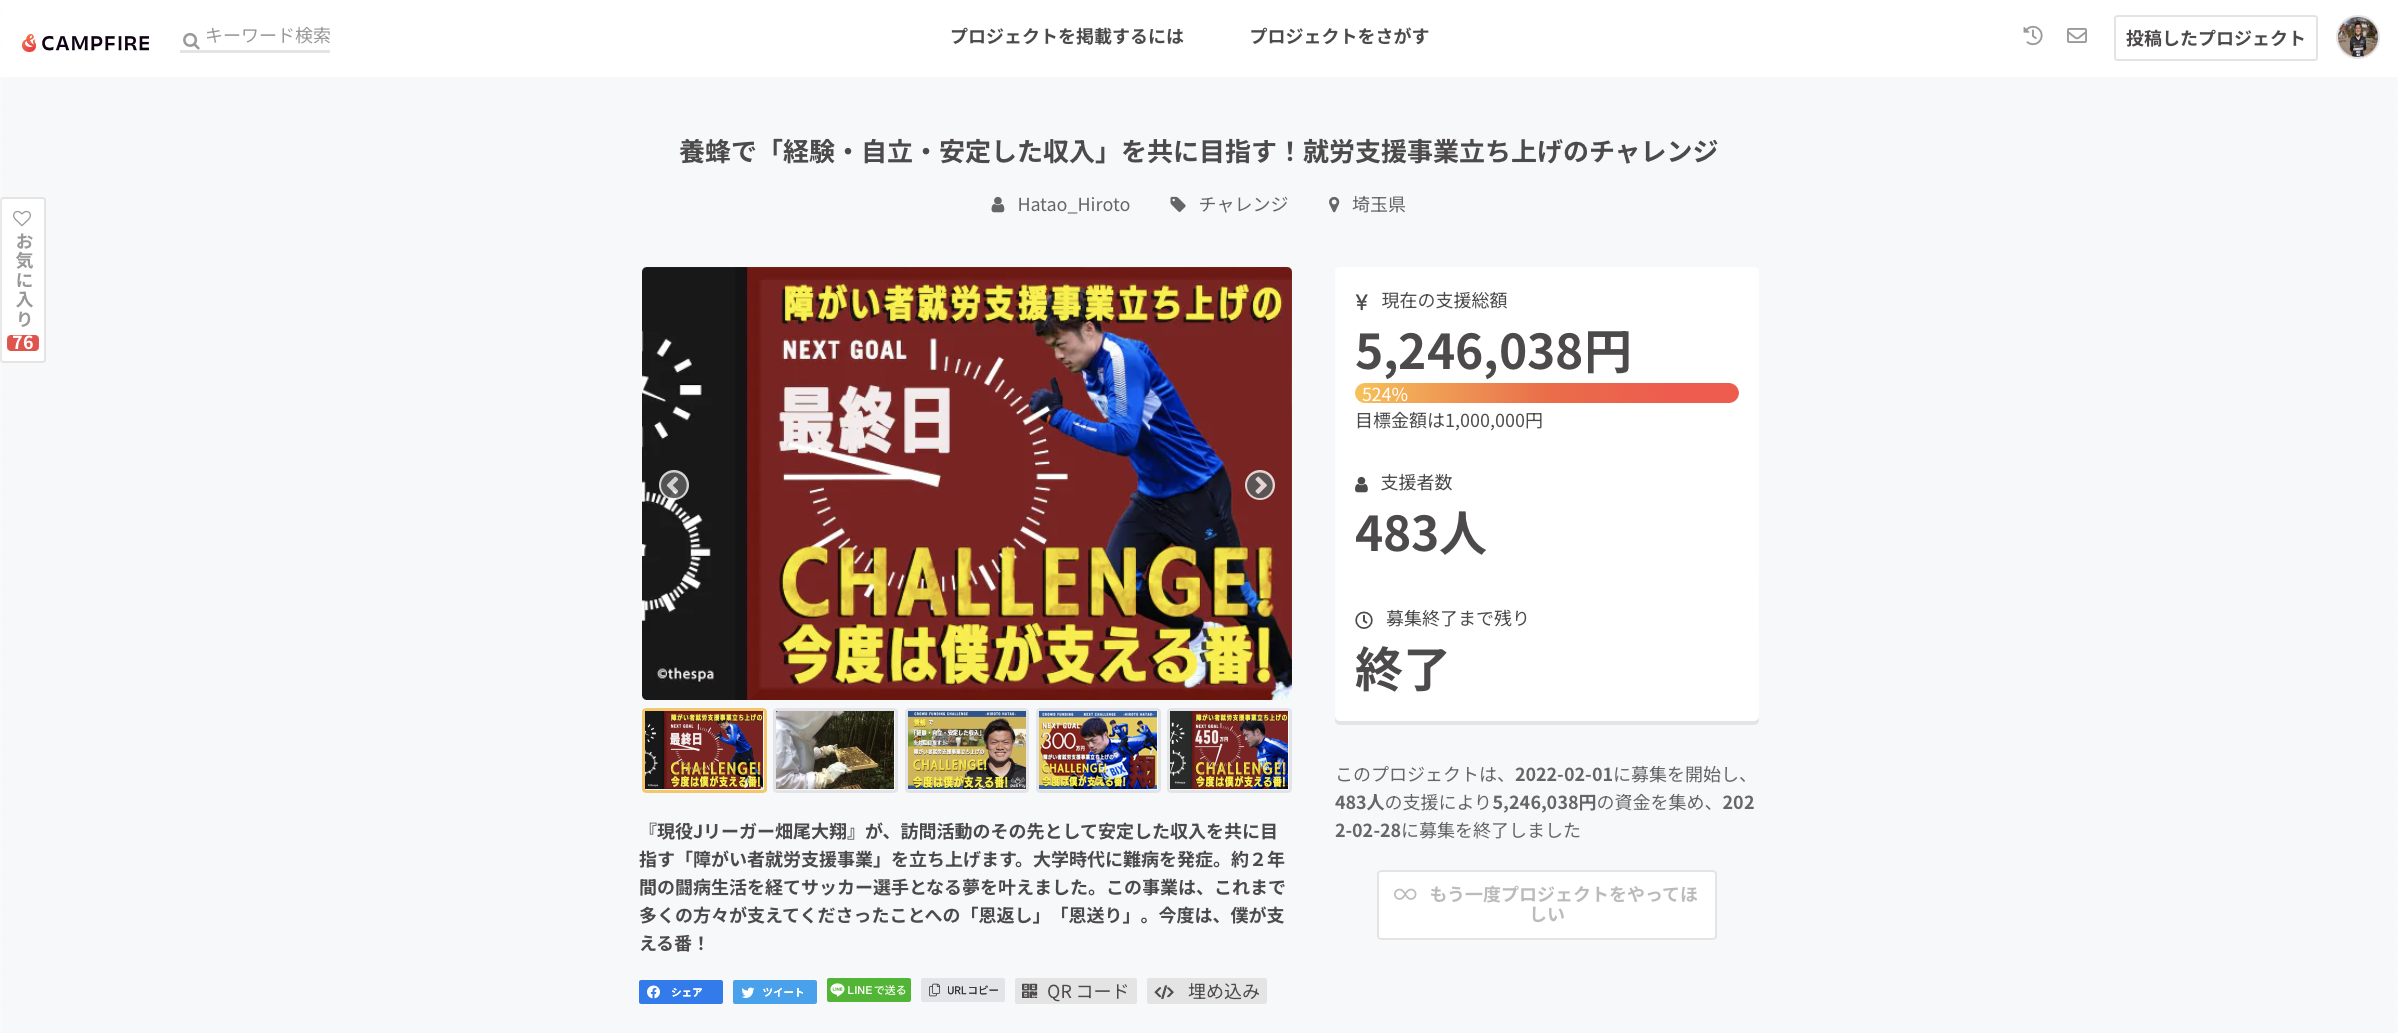Click もう一度プロジェクトをやってほしい button
This screenshot has width=2398, height=1033.
[1546, 904]
